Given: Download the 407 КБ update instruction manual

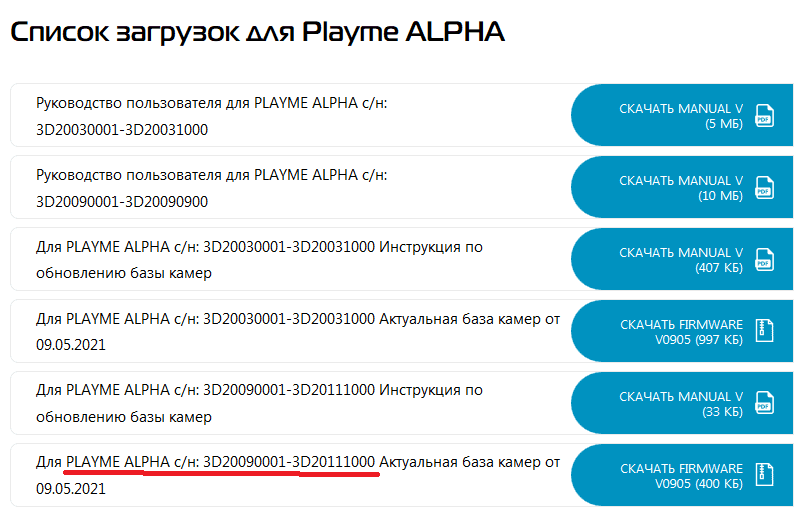Looking at the screenshot, I should click(x=682, y=259).
